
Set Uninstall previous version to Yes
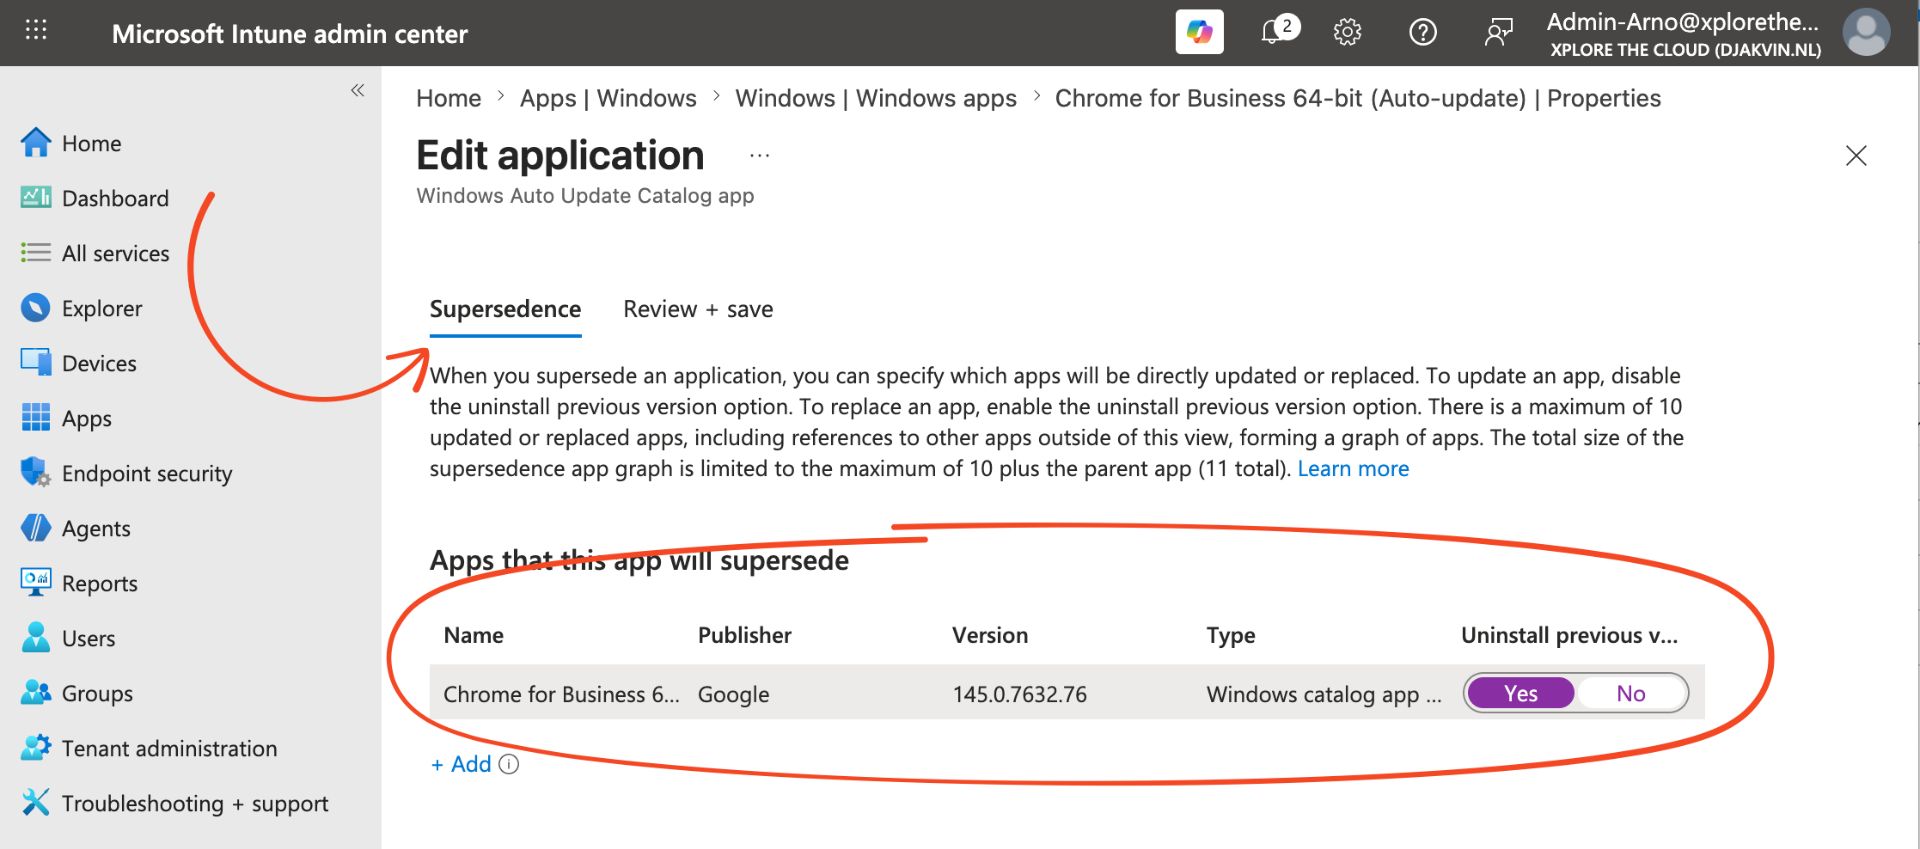tap(1521, 693)
